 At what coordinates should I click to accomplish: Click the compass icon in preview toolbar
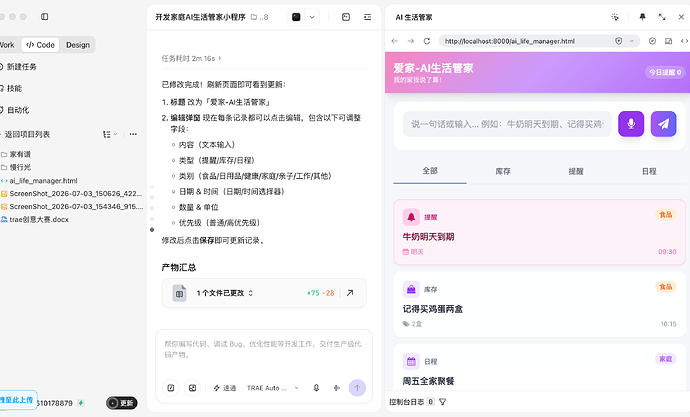click(x=652, y=41)
